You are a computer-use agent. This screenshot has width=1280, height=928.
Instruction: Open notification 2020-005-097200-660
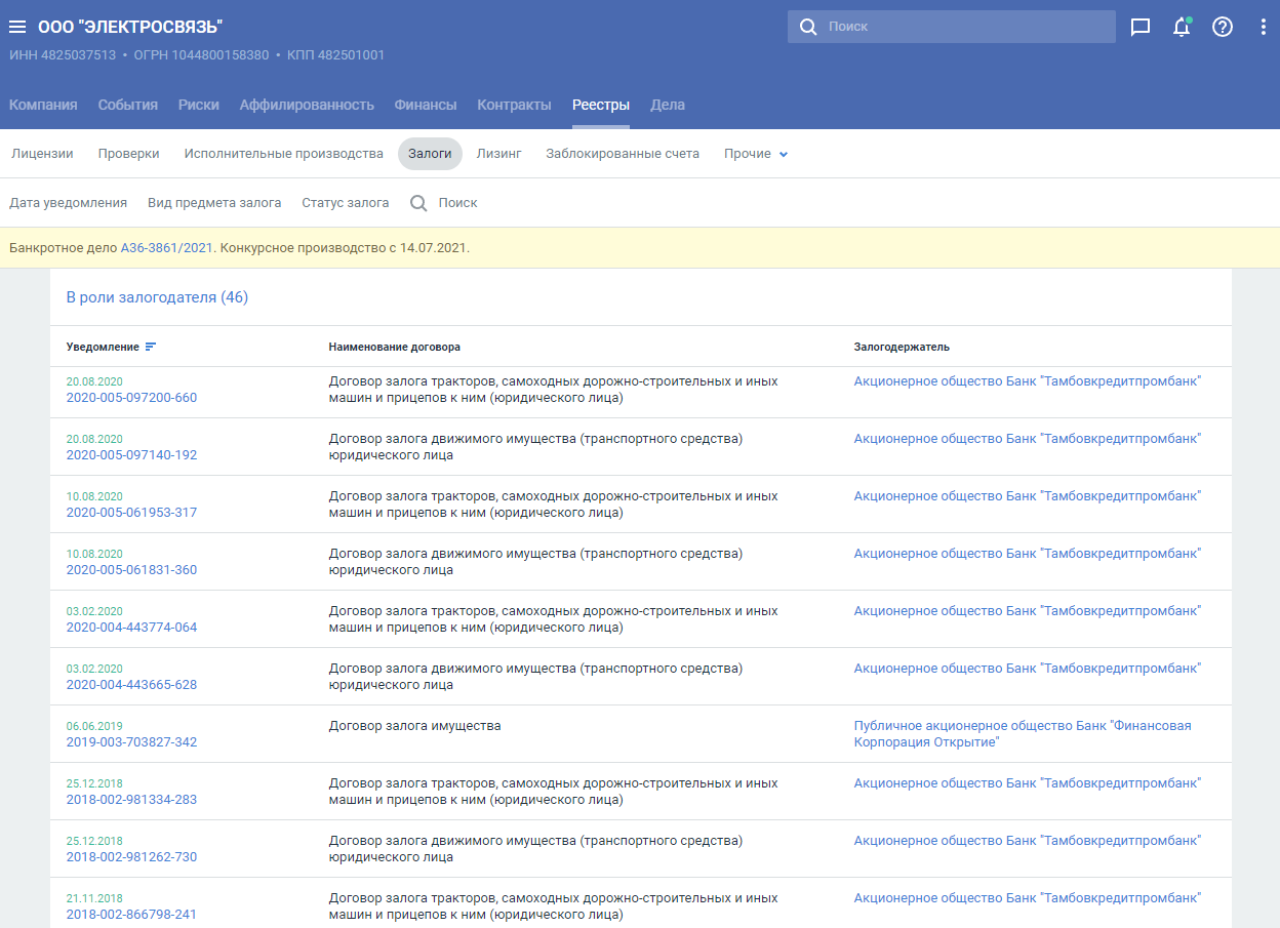coord(132,398)
